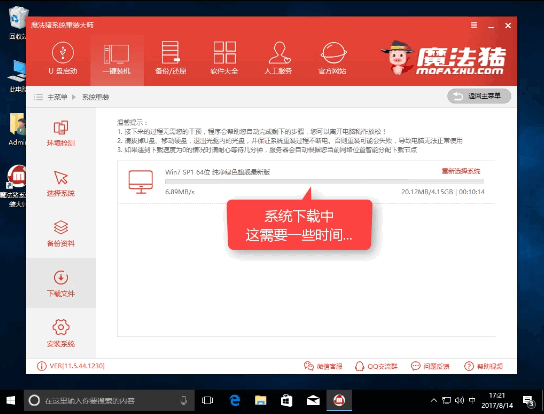Screen dimensions: 544x414
Task: Open the 人工服务 tab
Action: tap(278, 58)
